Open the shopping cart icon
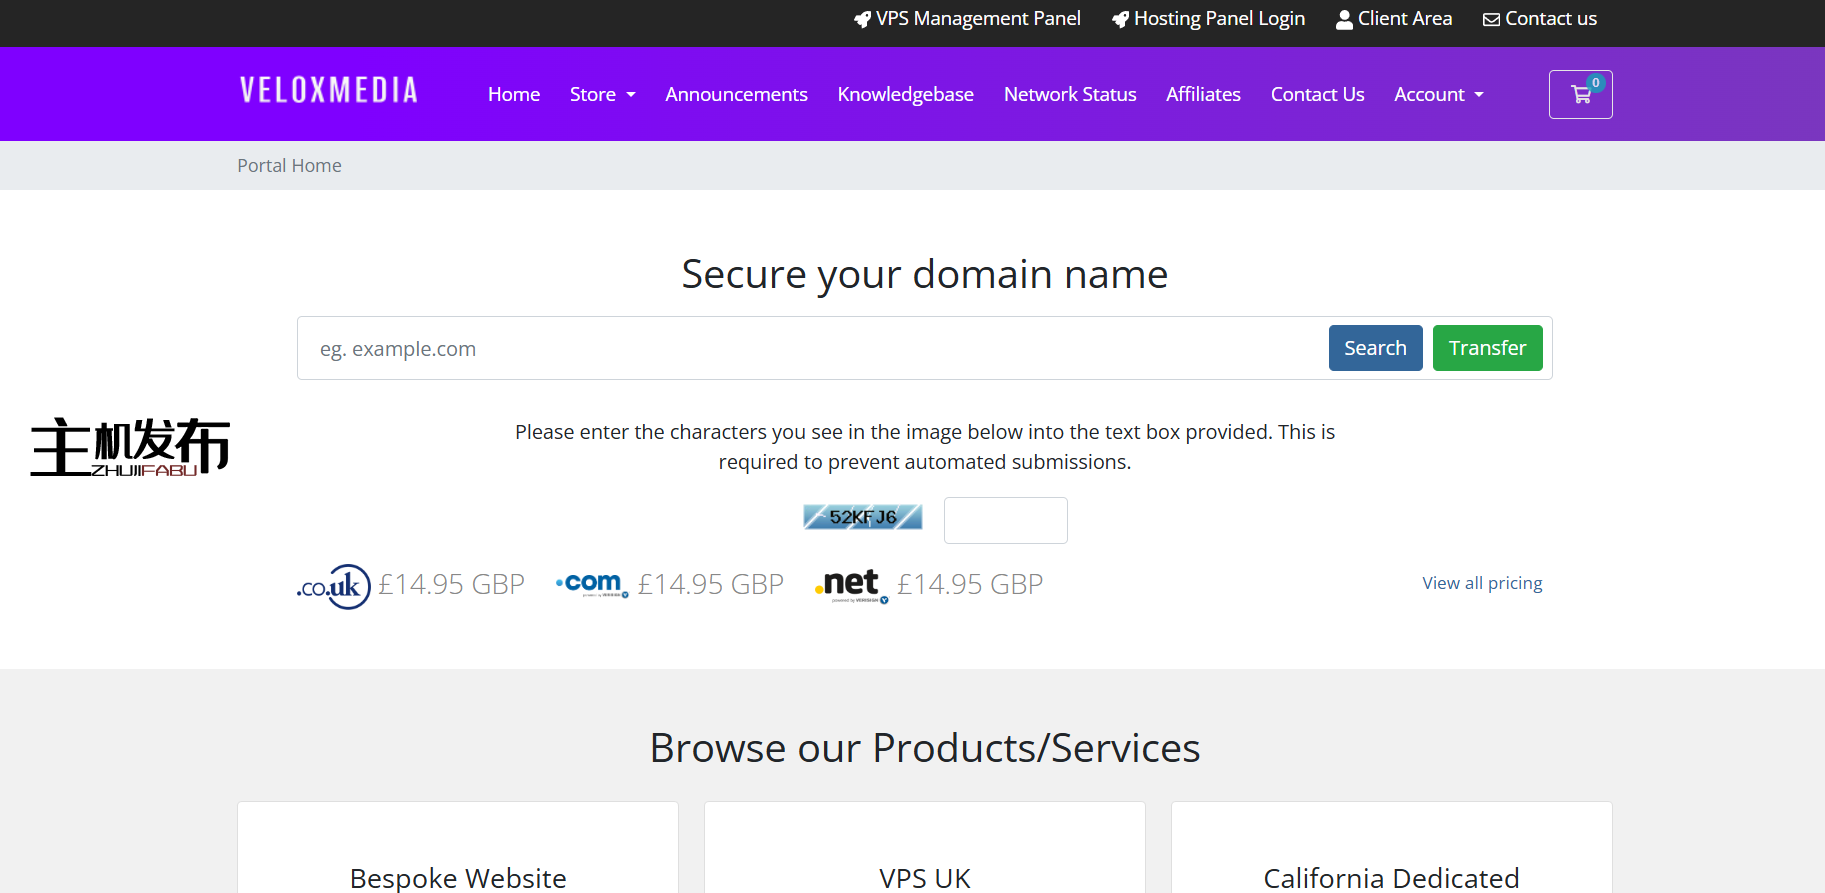The height and width of the screenshot is (893, 1825). pos(1580,95)
